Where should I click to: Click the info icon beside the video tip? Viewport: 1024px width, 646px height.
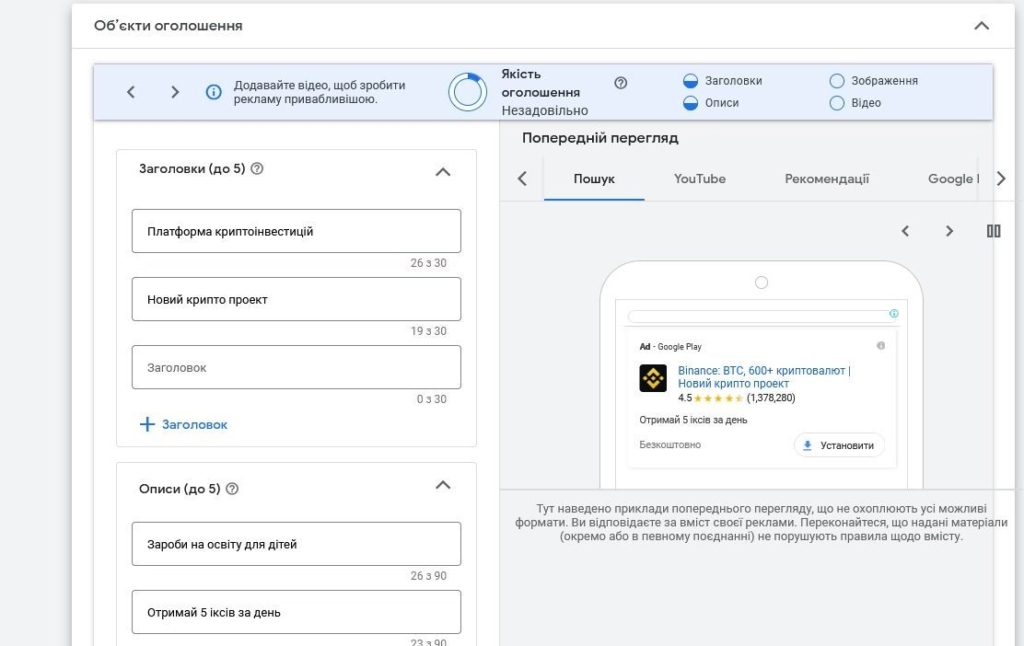coord(213,92)
